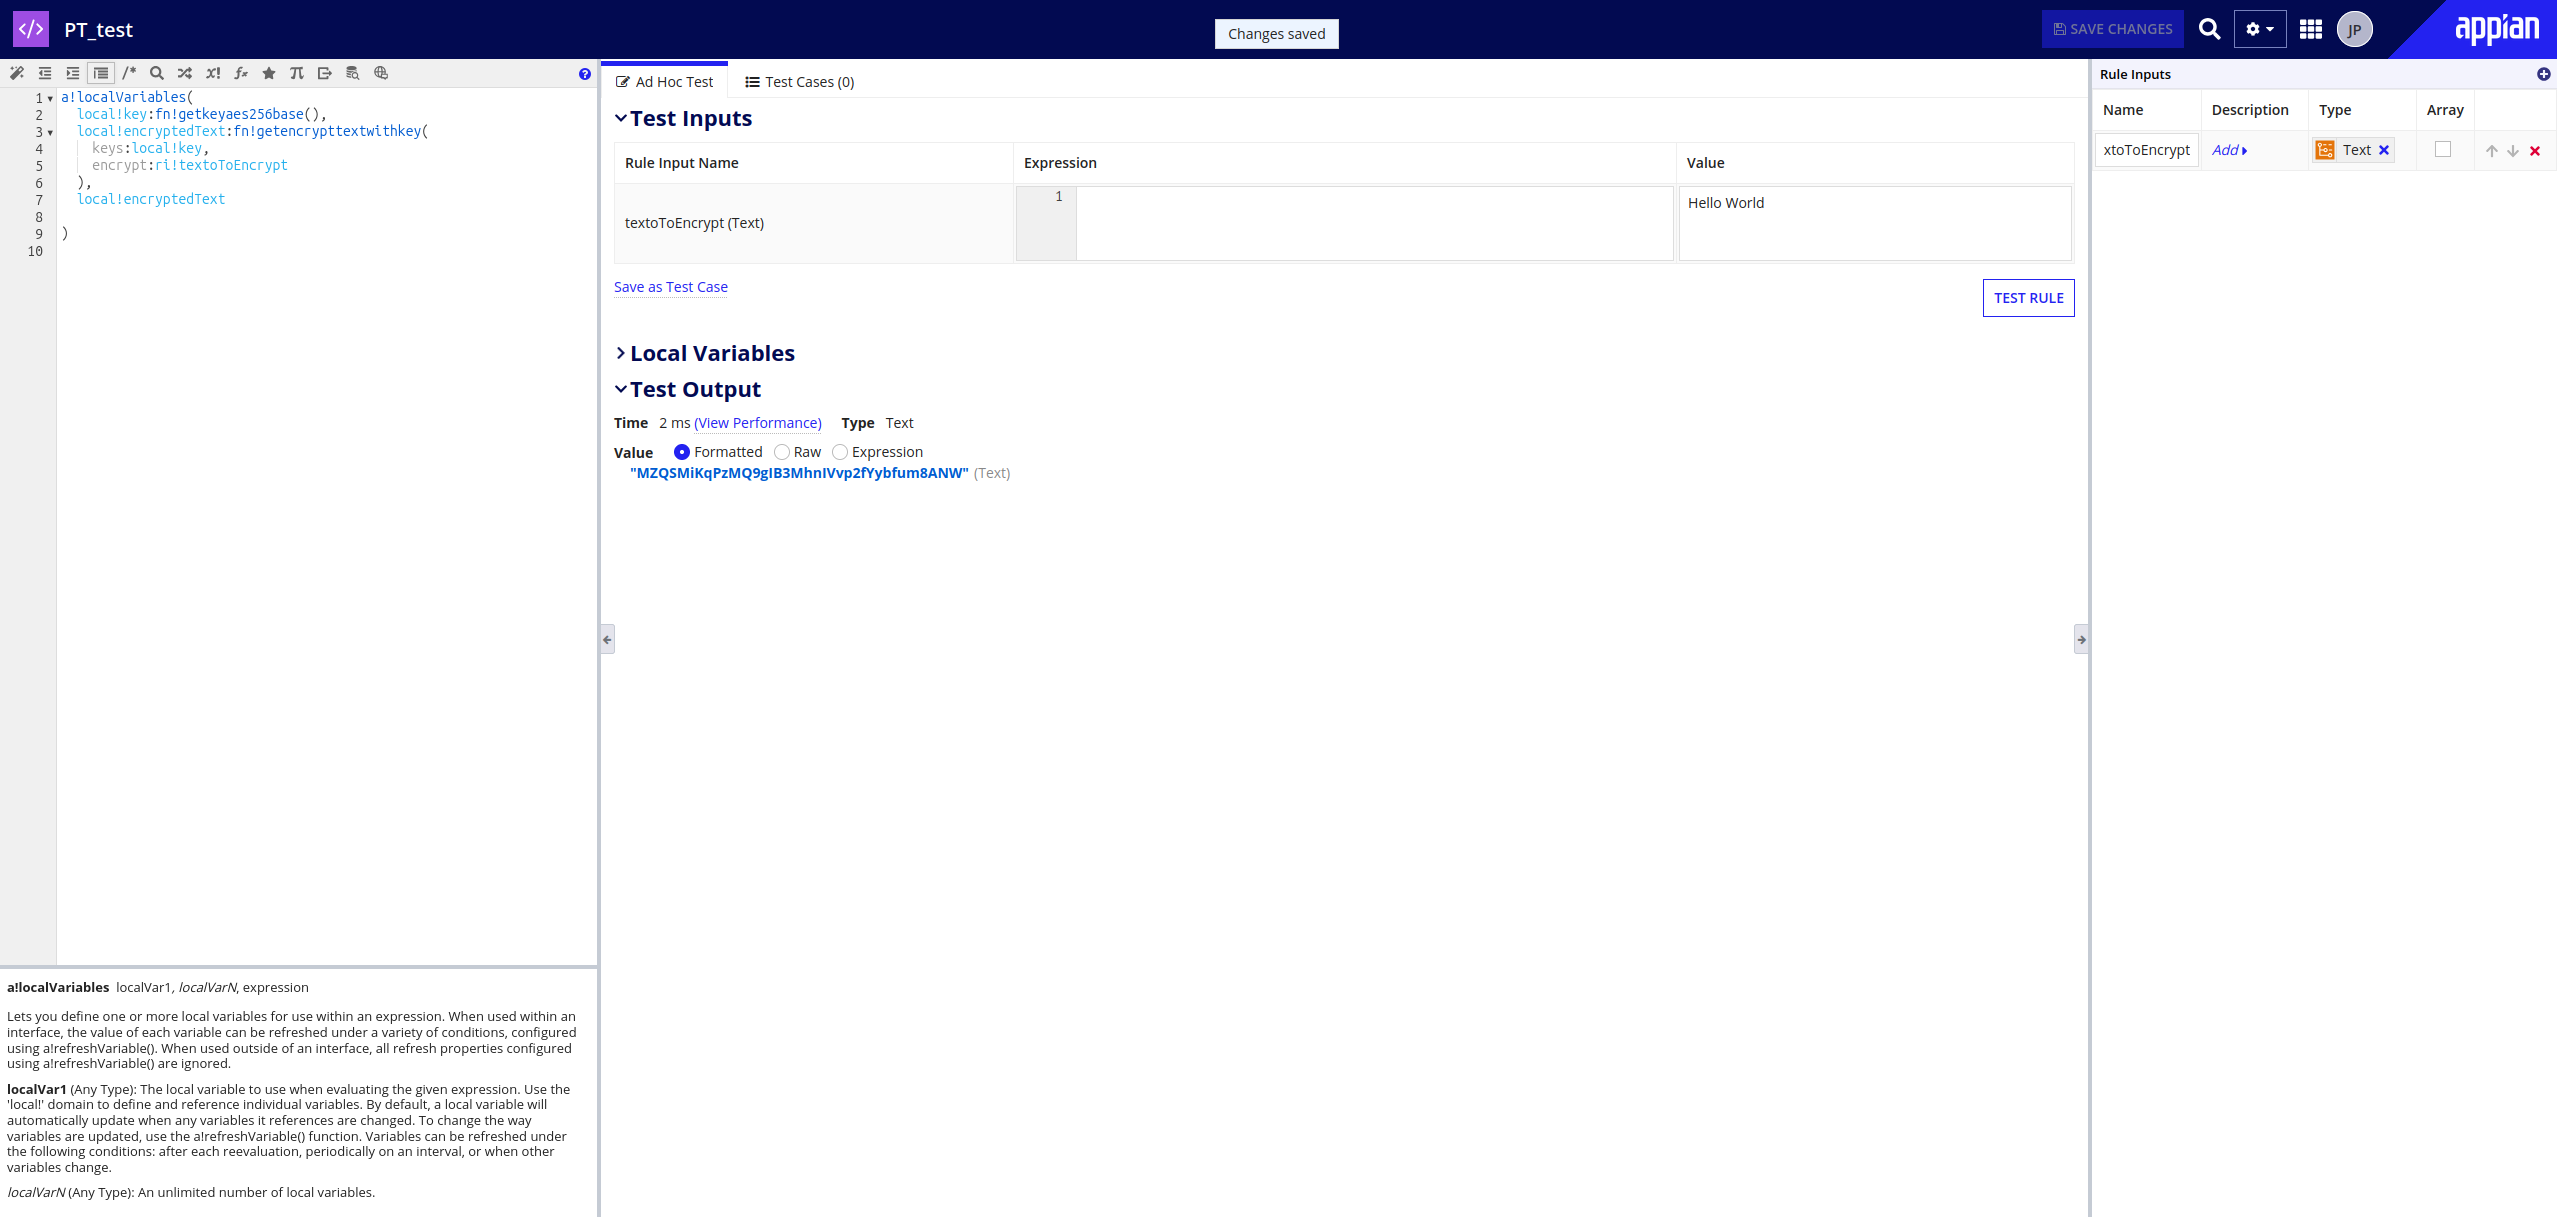Click the x! local variable icon

pyautogui.click(x=213, y=73)
